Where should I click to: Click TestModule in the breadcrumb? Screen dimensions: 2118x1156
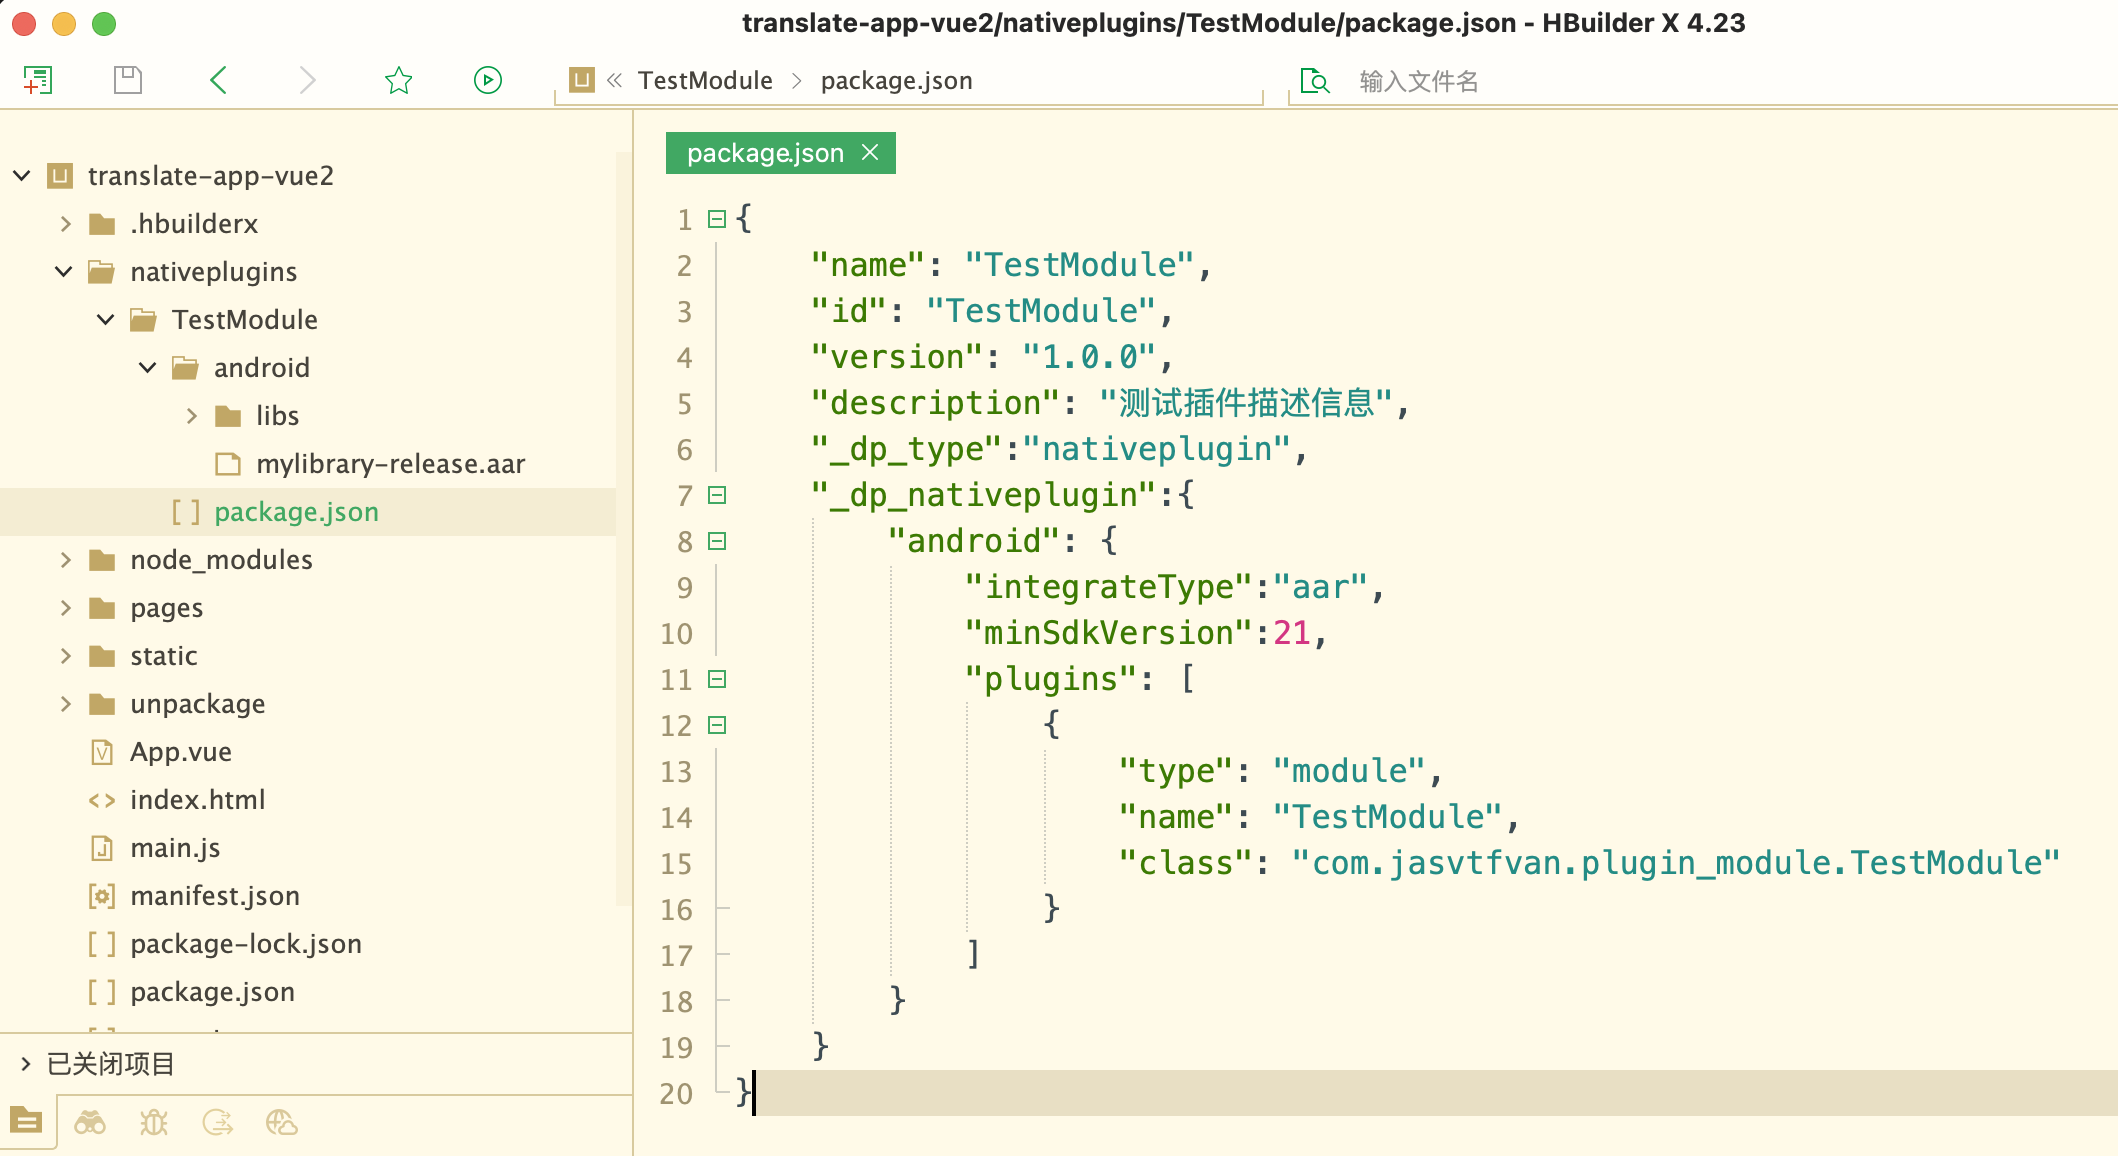point(705,80)
